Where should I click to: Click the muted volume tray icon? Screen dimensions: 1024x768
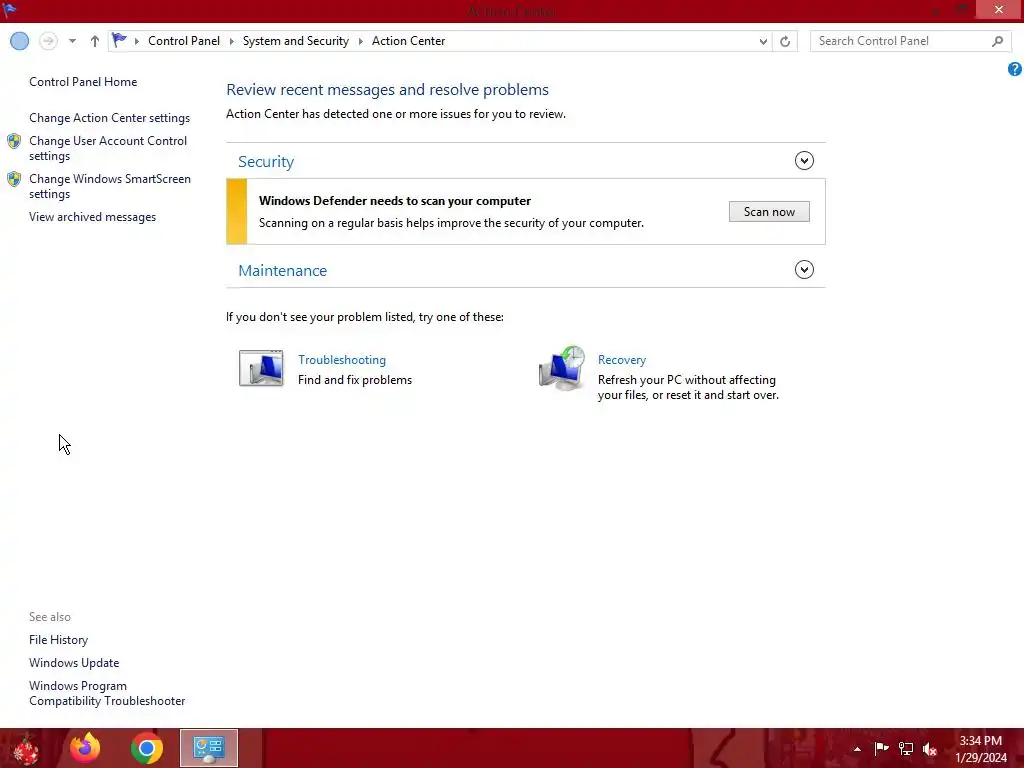930,749
